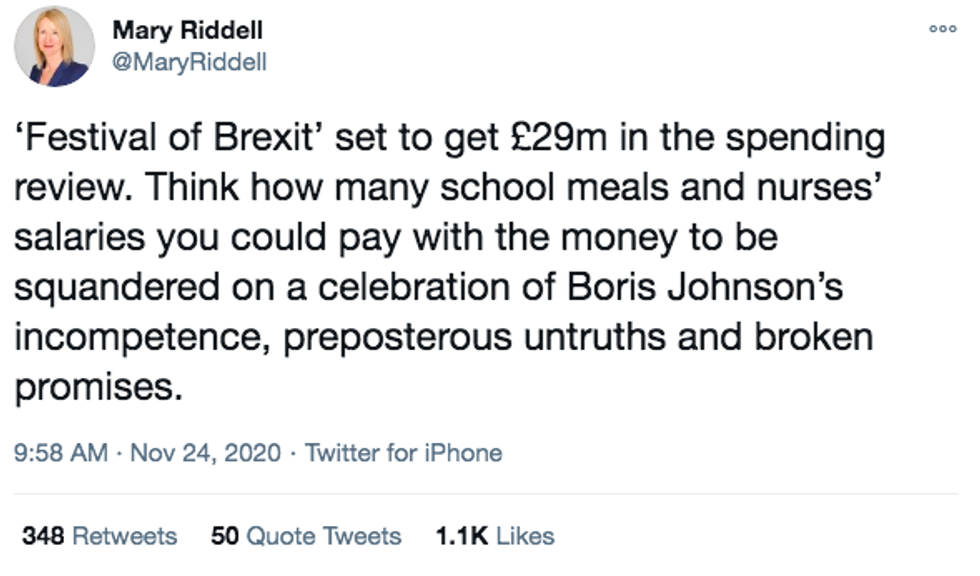View the Quote Tweets list
980x576 pixels.
coord(323,536)
